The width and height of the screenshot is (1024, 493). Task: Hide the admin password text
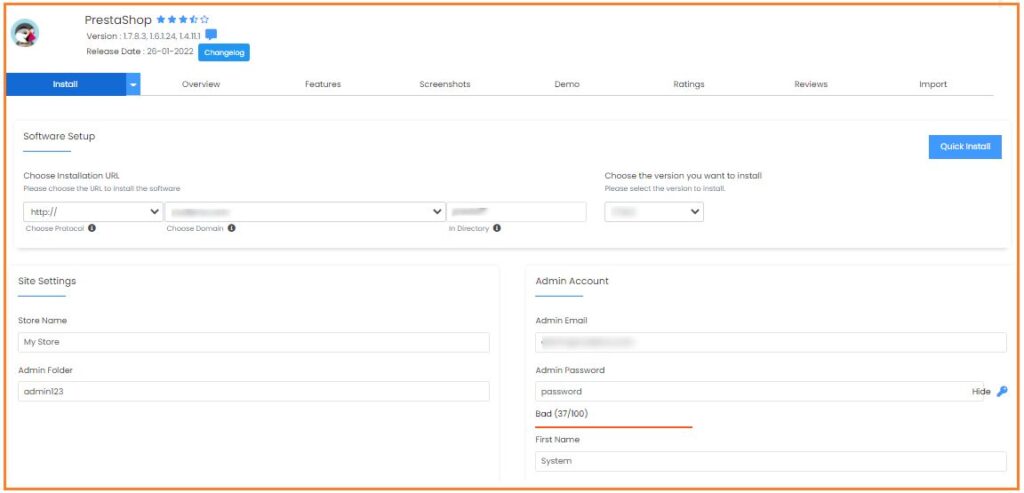click(x=981, y=392)
